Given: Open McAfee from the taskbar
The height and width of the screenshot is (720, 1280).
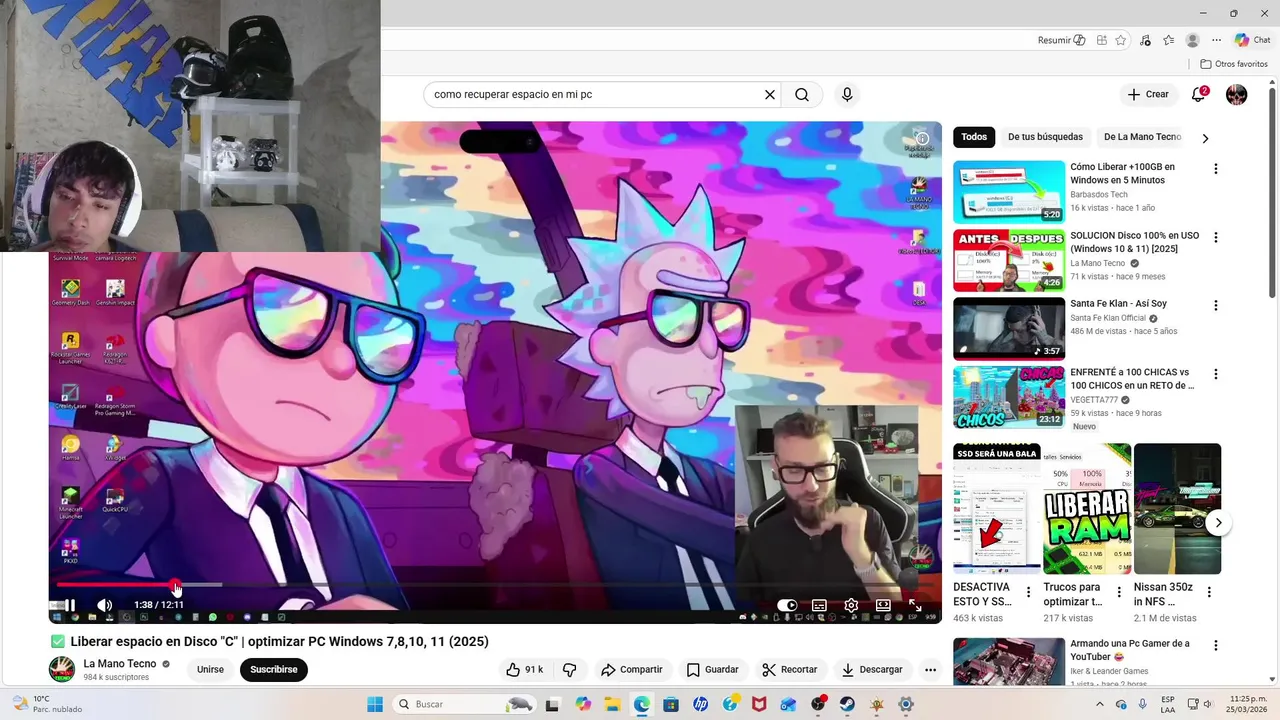Looking at the screenshot, I should (x=759, y=704).
